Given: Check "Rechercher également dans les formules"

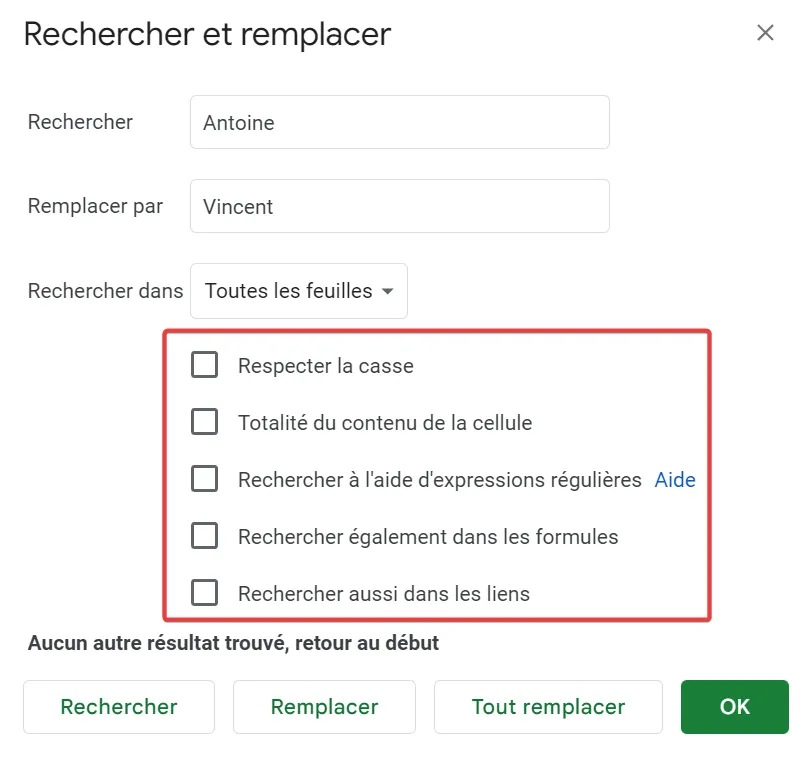Looking at the screenshot, I should [204, 536].
